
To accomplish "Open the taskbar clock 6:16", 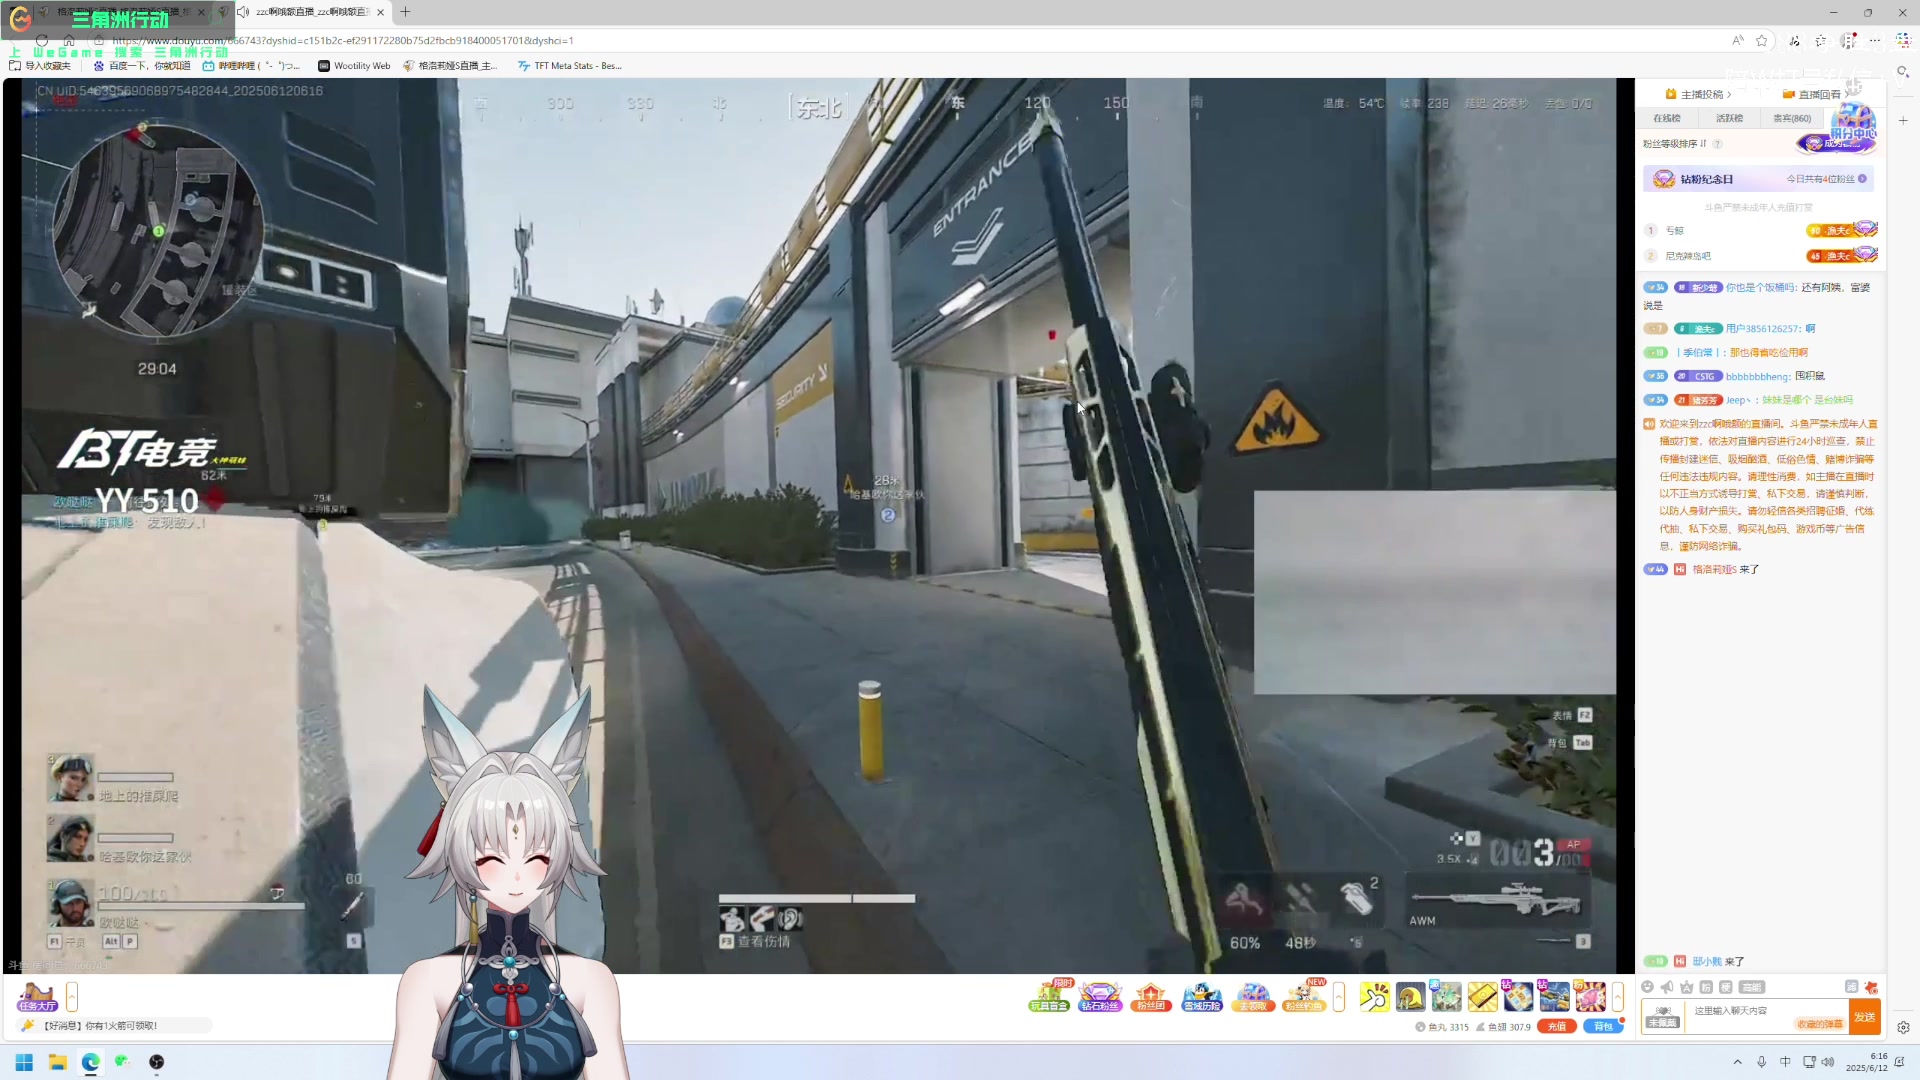I will (x=1866, y=1062).
